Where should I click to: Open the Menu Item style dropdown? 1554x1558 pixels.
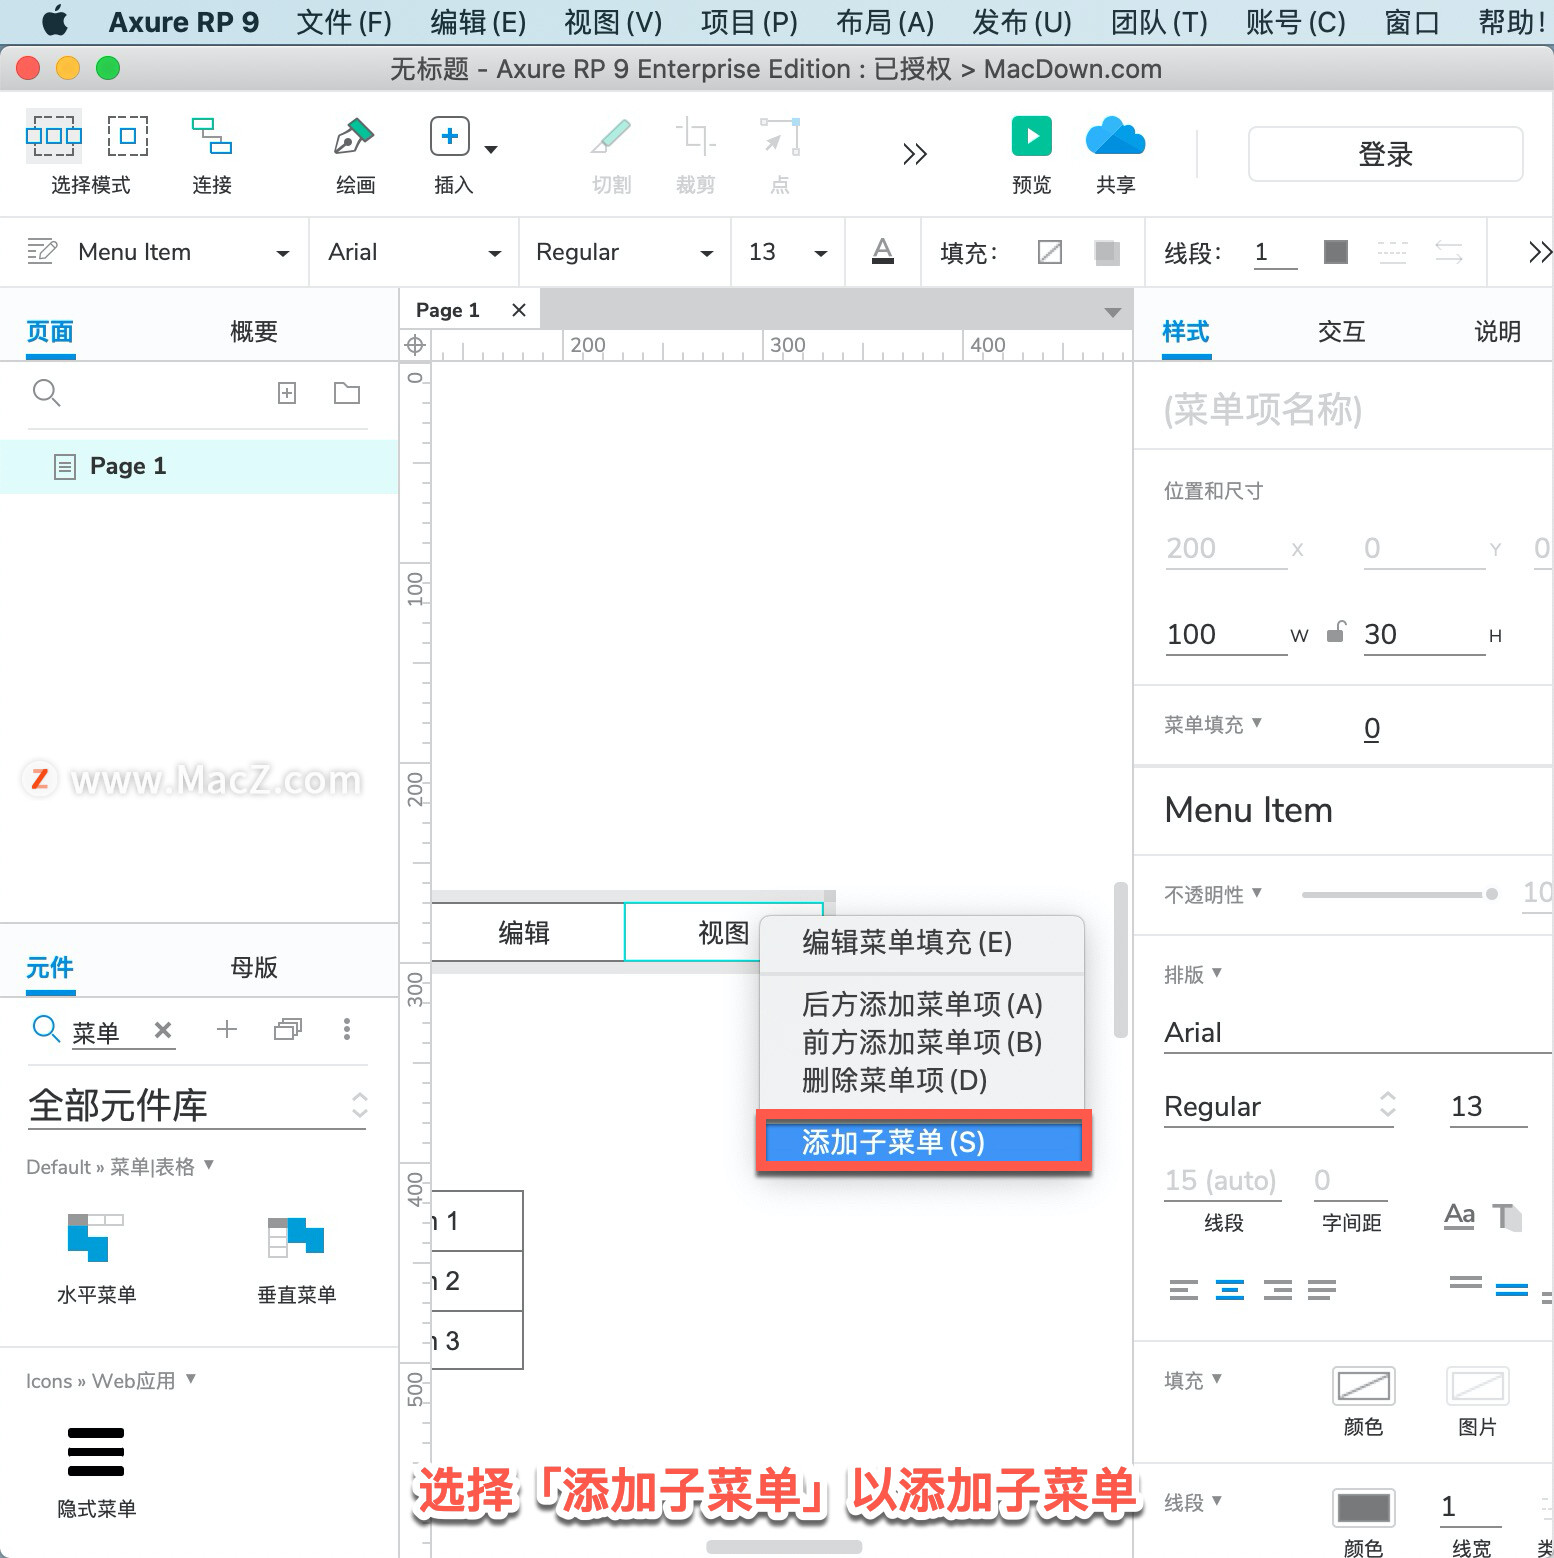pos(283,253)
